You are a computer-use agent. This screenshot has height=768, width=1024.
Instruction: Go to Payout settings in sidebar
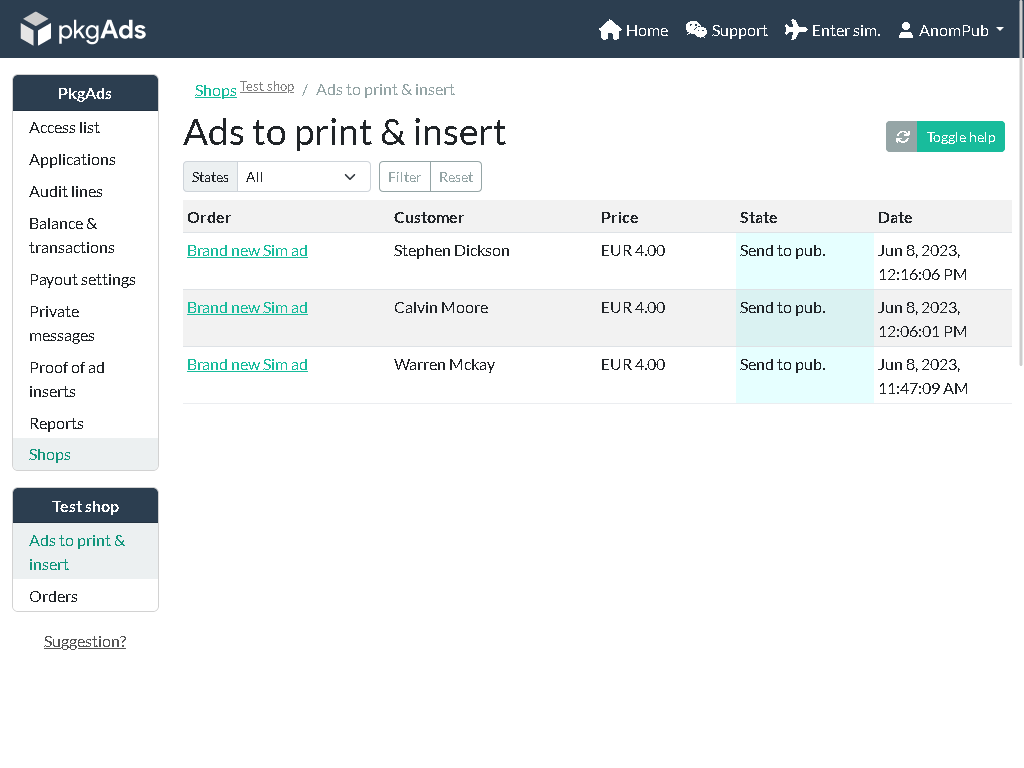point(82,280)
